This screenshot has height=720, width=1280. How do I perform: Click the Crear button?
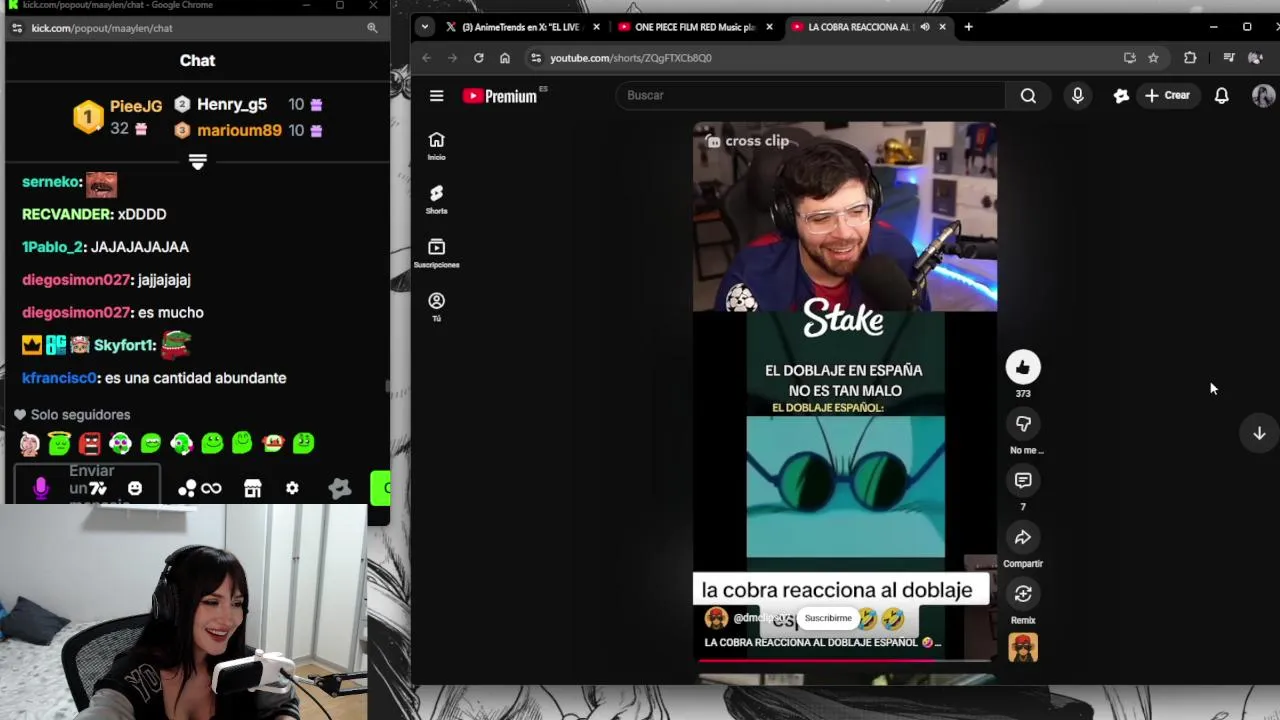pos(1167,95)
